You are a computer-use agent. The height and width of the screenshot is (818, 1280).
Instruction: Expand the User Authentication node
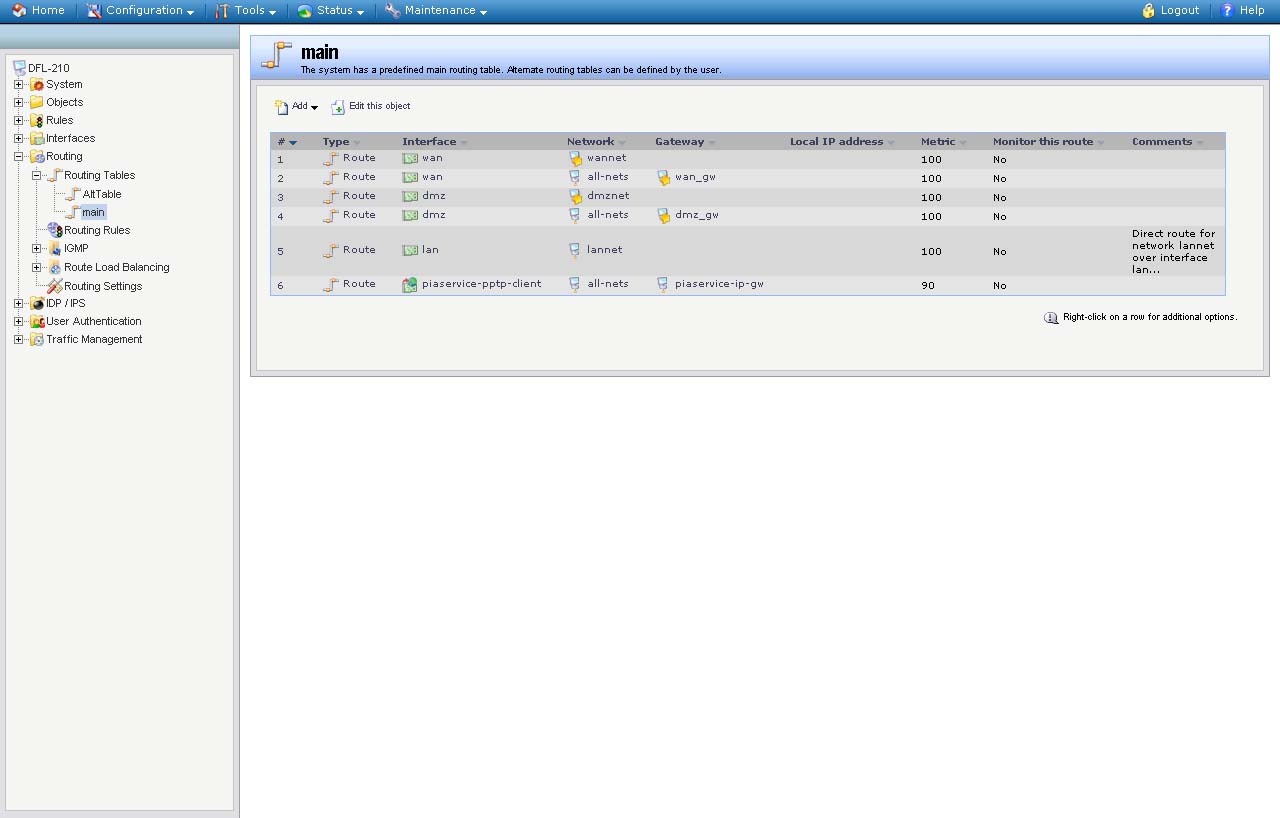(x=18, y=321)
